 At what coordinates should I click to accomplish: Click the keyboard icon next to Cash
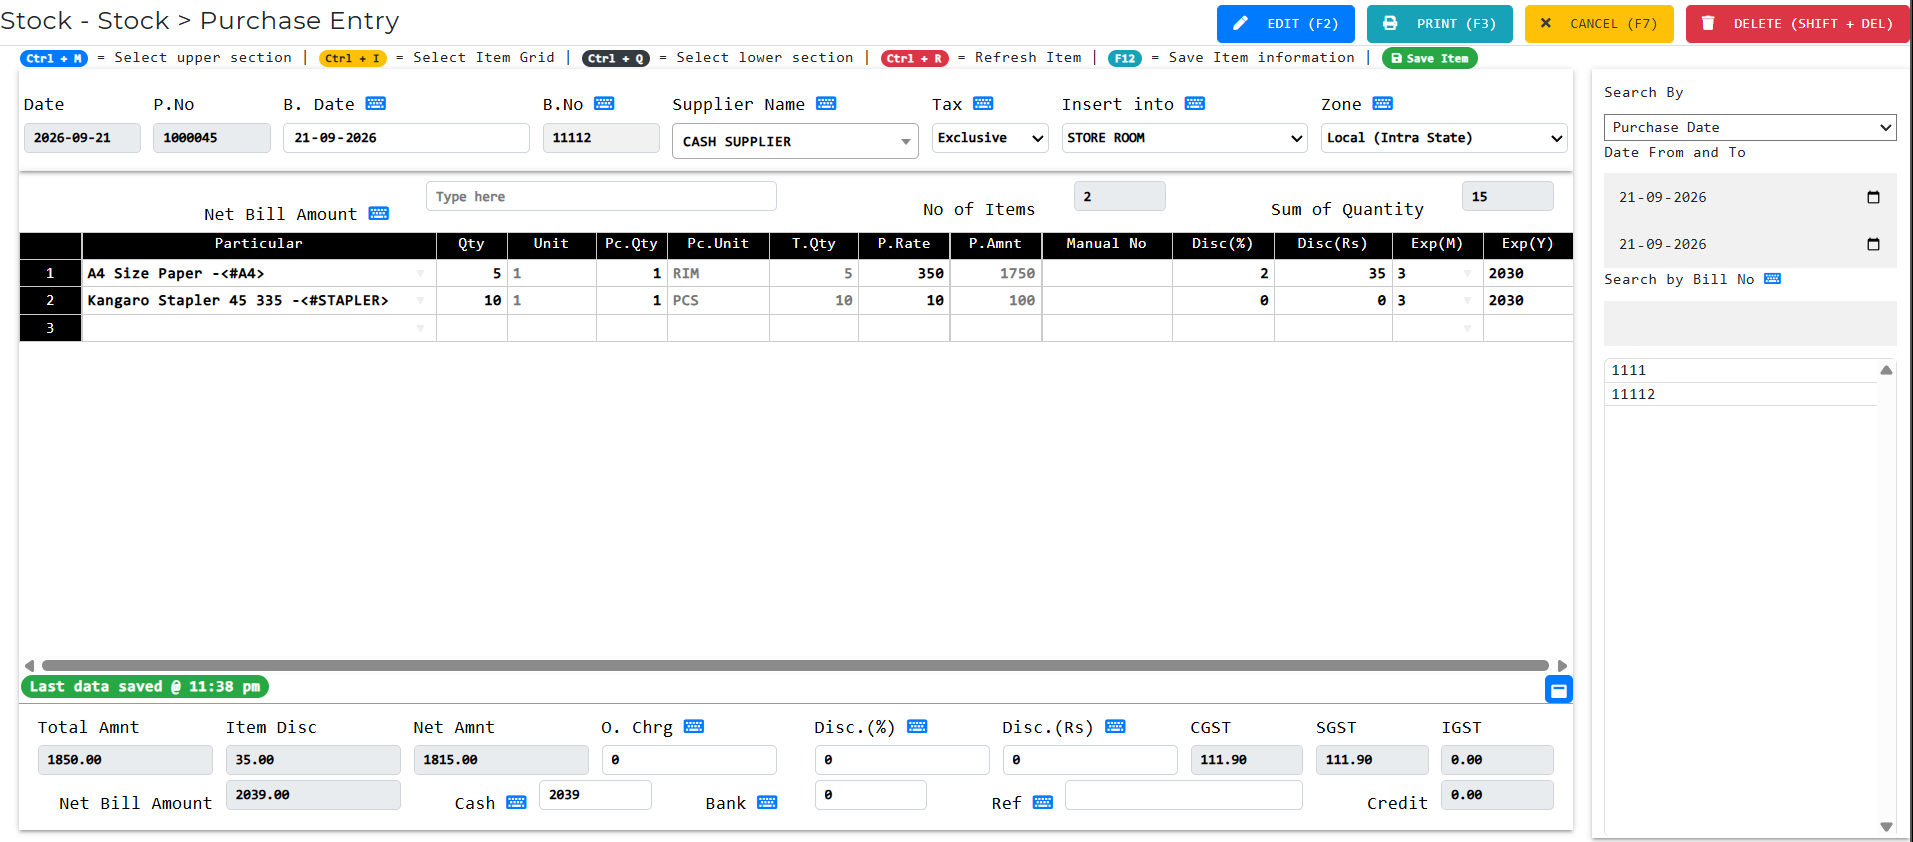[516, 803]
